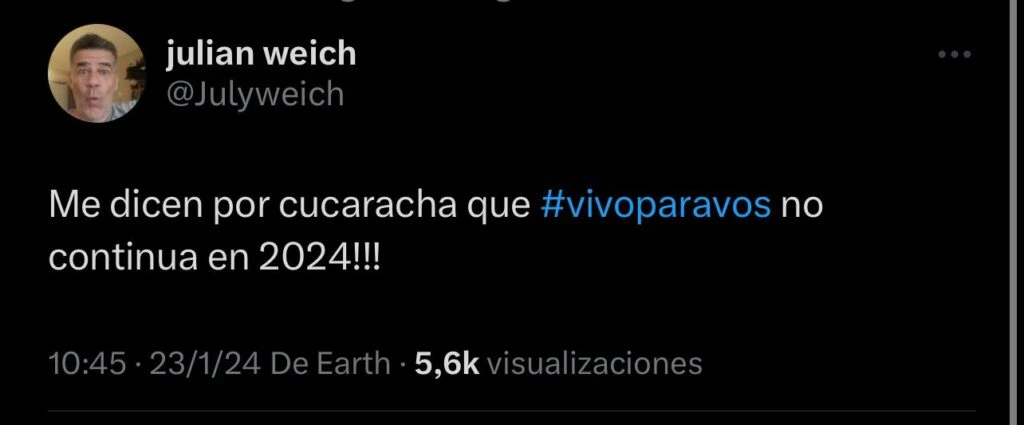Select the 10:45 timestamp
This screenshot has width=1024, height=425.
(87, 364)
